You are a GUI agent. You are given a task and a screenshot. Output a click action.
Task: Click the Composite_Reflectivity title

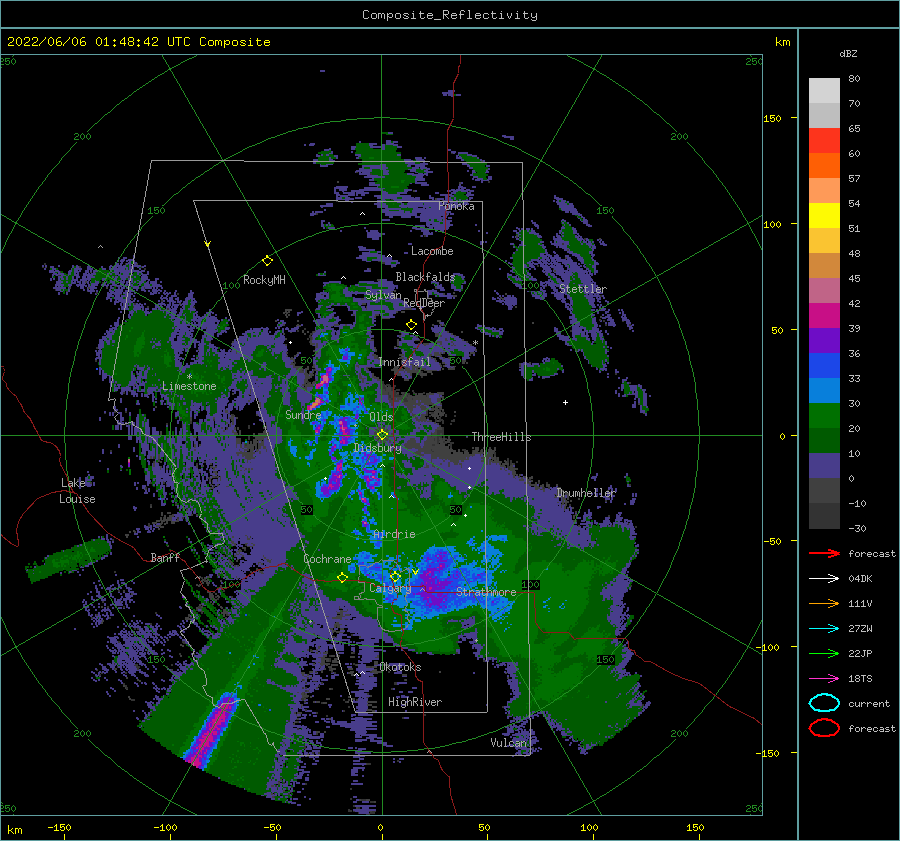pos(450,15)
